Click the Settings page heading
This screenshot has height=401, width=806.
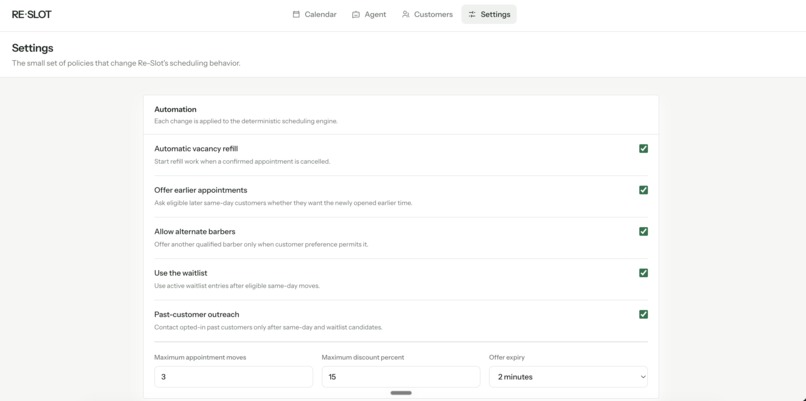pyautogui.click(x=32, y=48)
